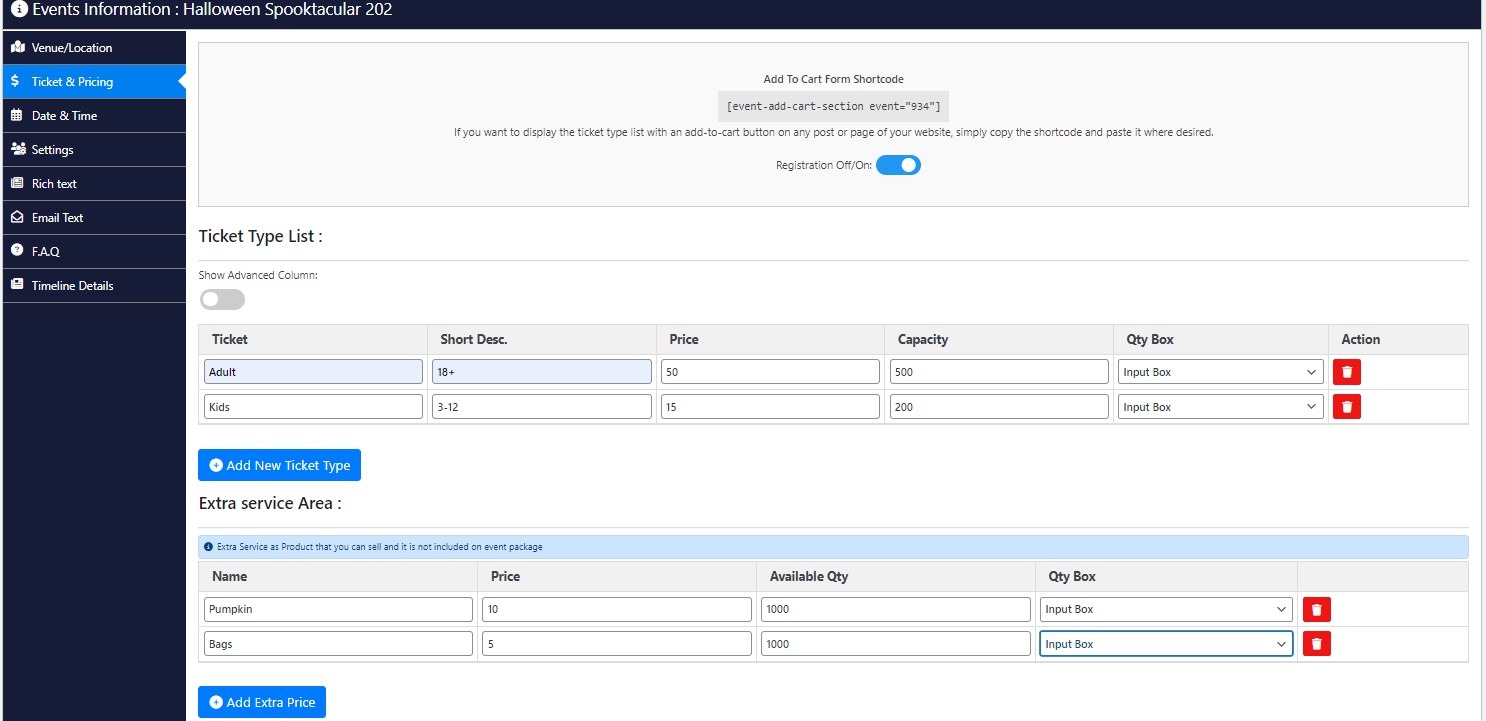
Task: Click the info icon in header
Action: point(19,10)
